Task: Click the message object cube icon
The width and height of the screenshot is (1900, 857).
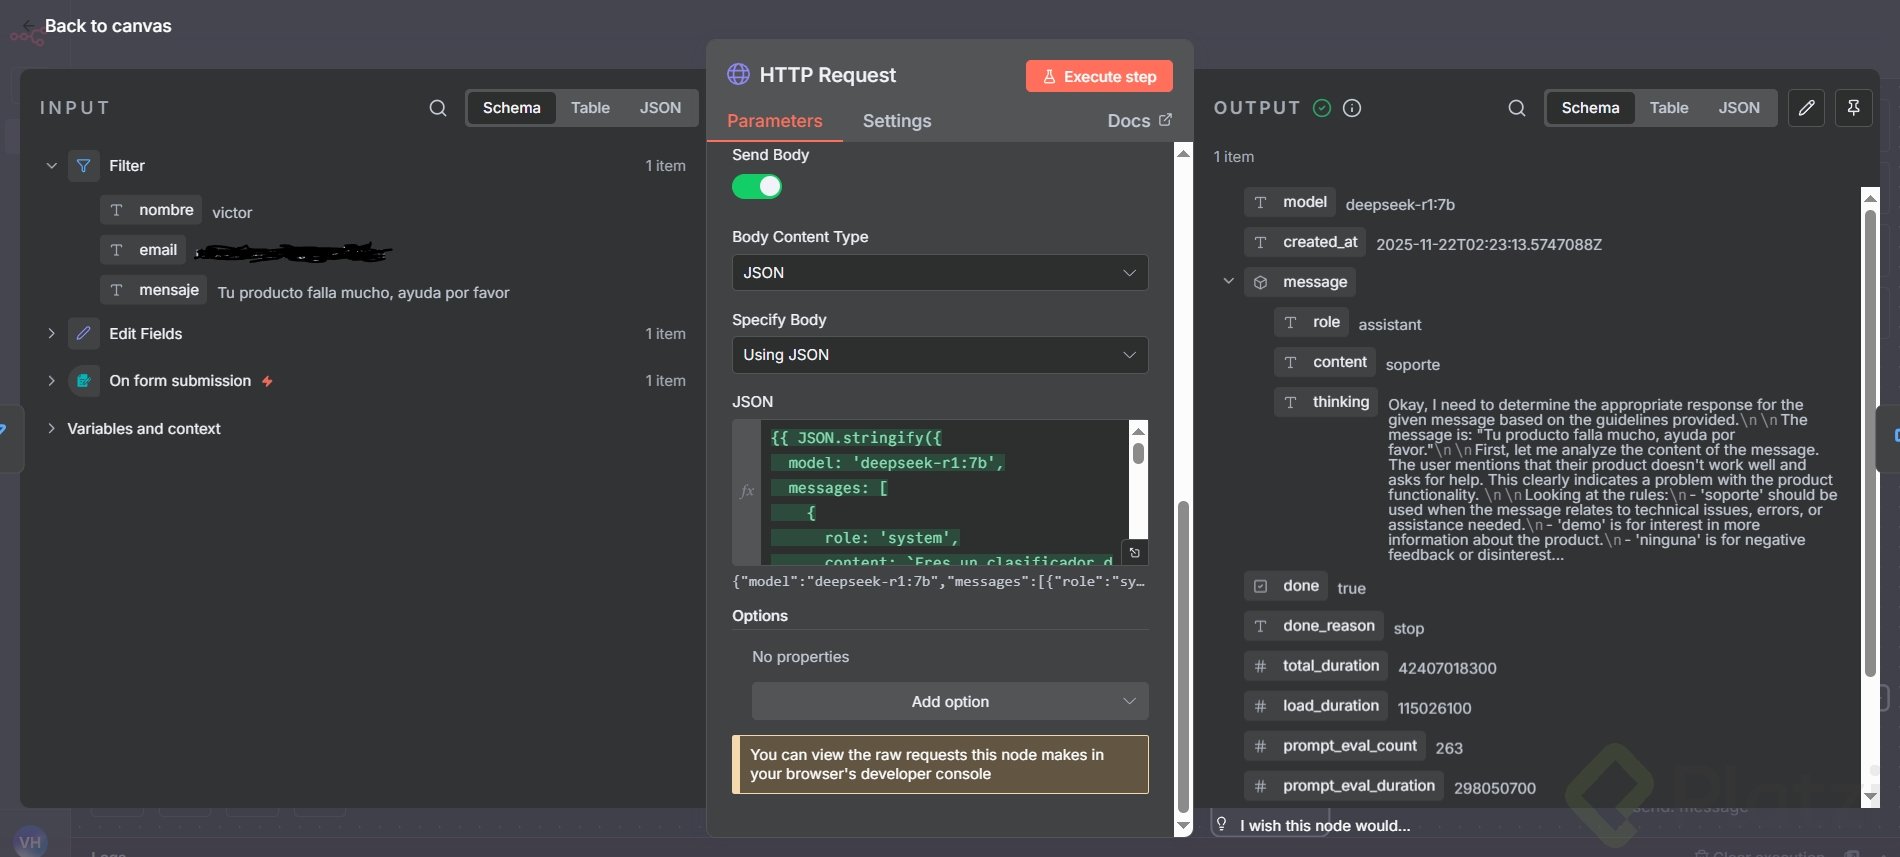Action: [x=1261, y=282]
